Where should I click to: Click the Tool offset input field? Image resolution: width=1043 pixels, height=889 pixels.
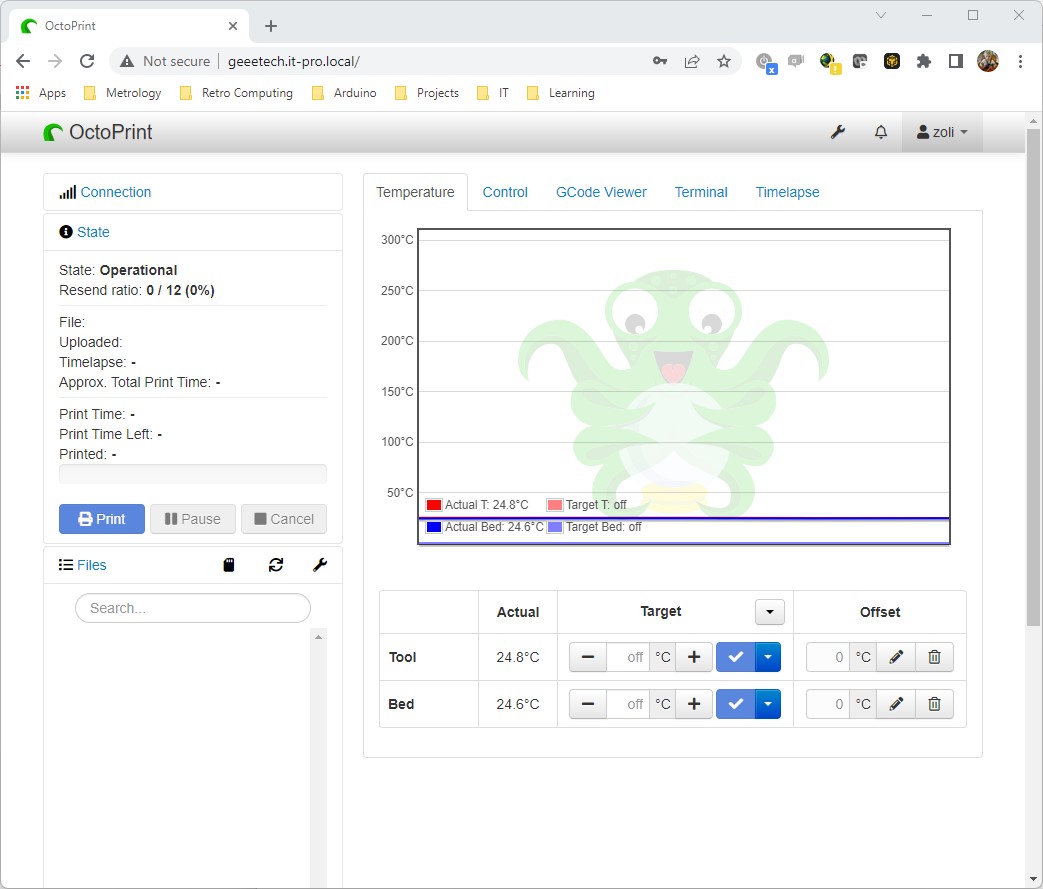coord(828,657)
